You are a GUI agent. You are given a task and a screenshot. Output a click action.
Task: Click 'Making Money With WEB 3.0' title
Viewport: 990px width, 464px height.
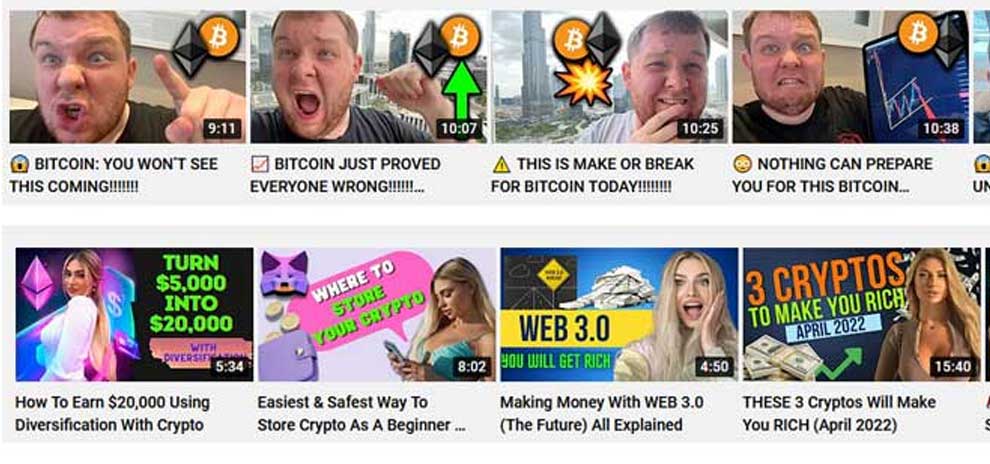(x=602, y=413)
